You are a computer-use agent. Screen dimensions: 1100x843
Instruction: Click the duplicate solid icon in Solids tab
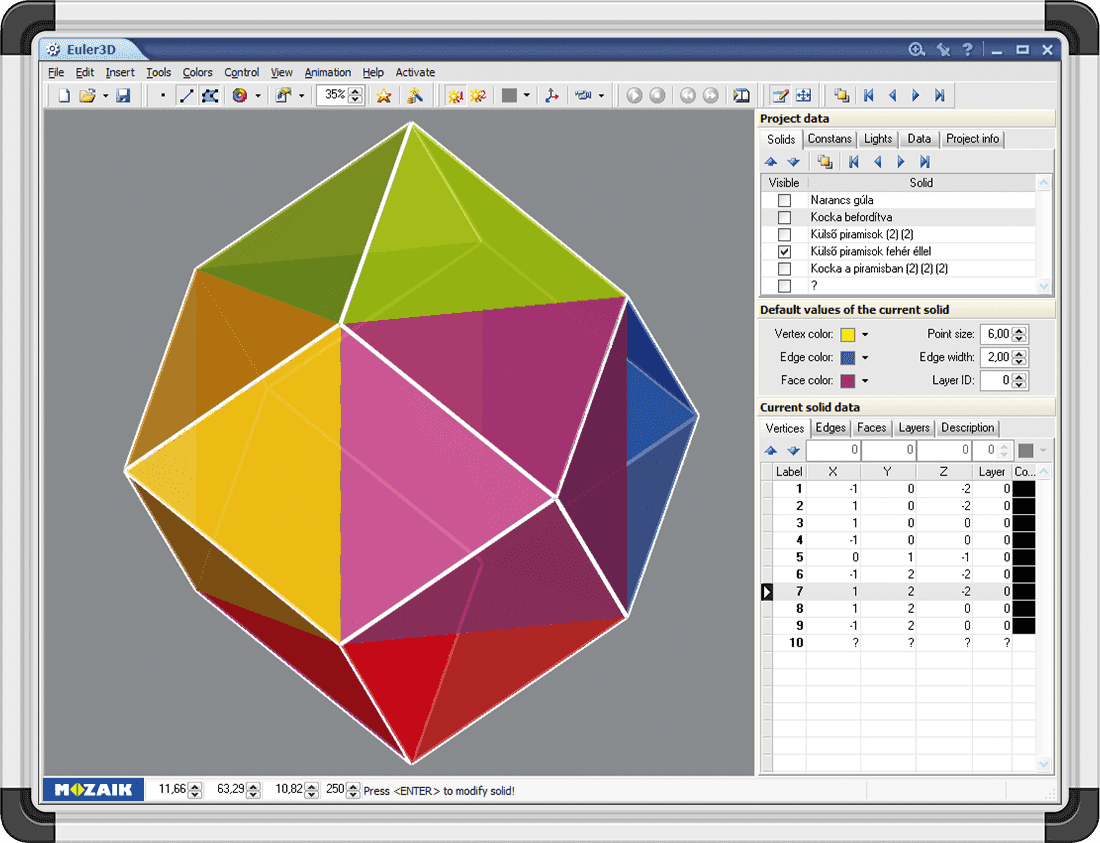[824, 162]
